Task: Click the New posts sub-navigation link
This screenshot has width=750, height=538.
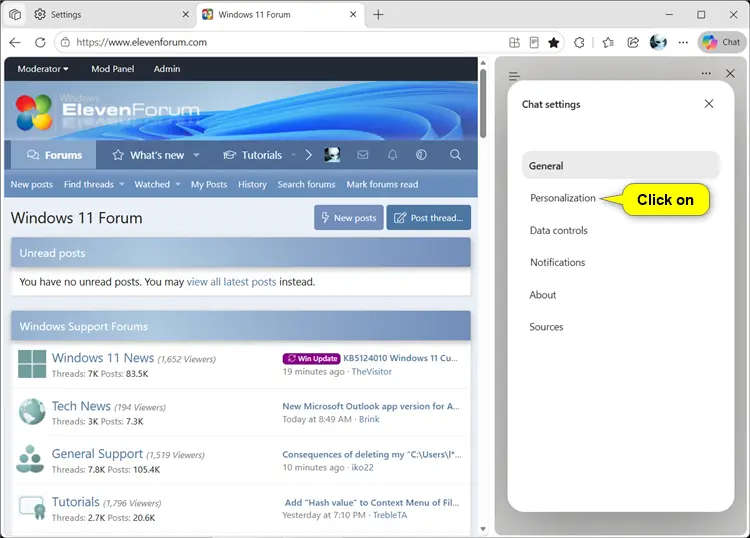Action: coord(32,184)
